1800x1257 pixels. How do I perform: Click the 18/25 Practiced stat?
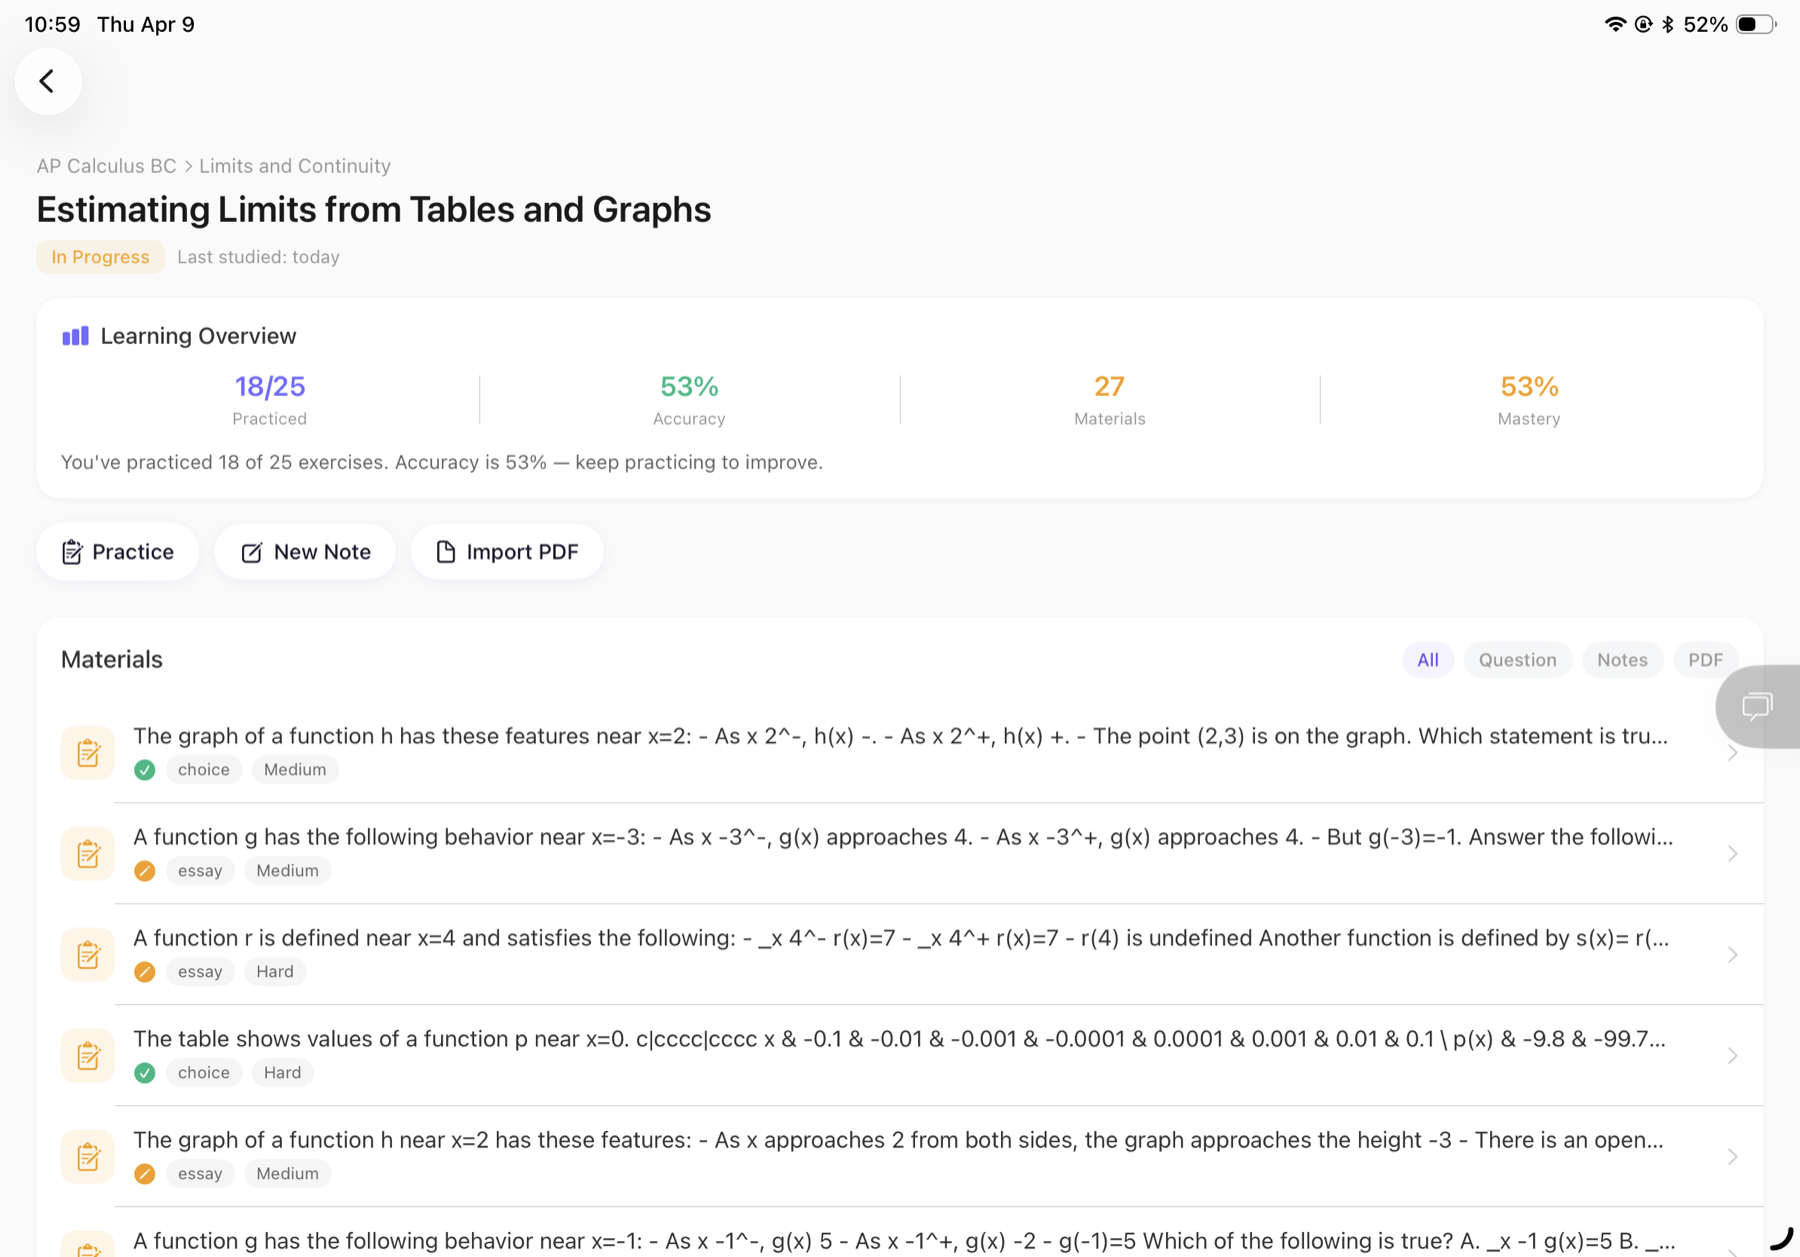[270, 400]
